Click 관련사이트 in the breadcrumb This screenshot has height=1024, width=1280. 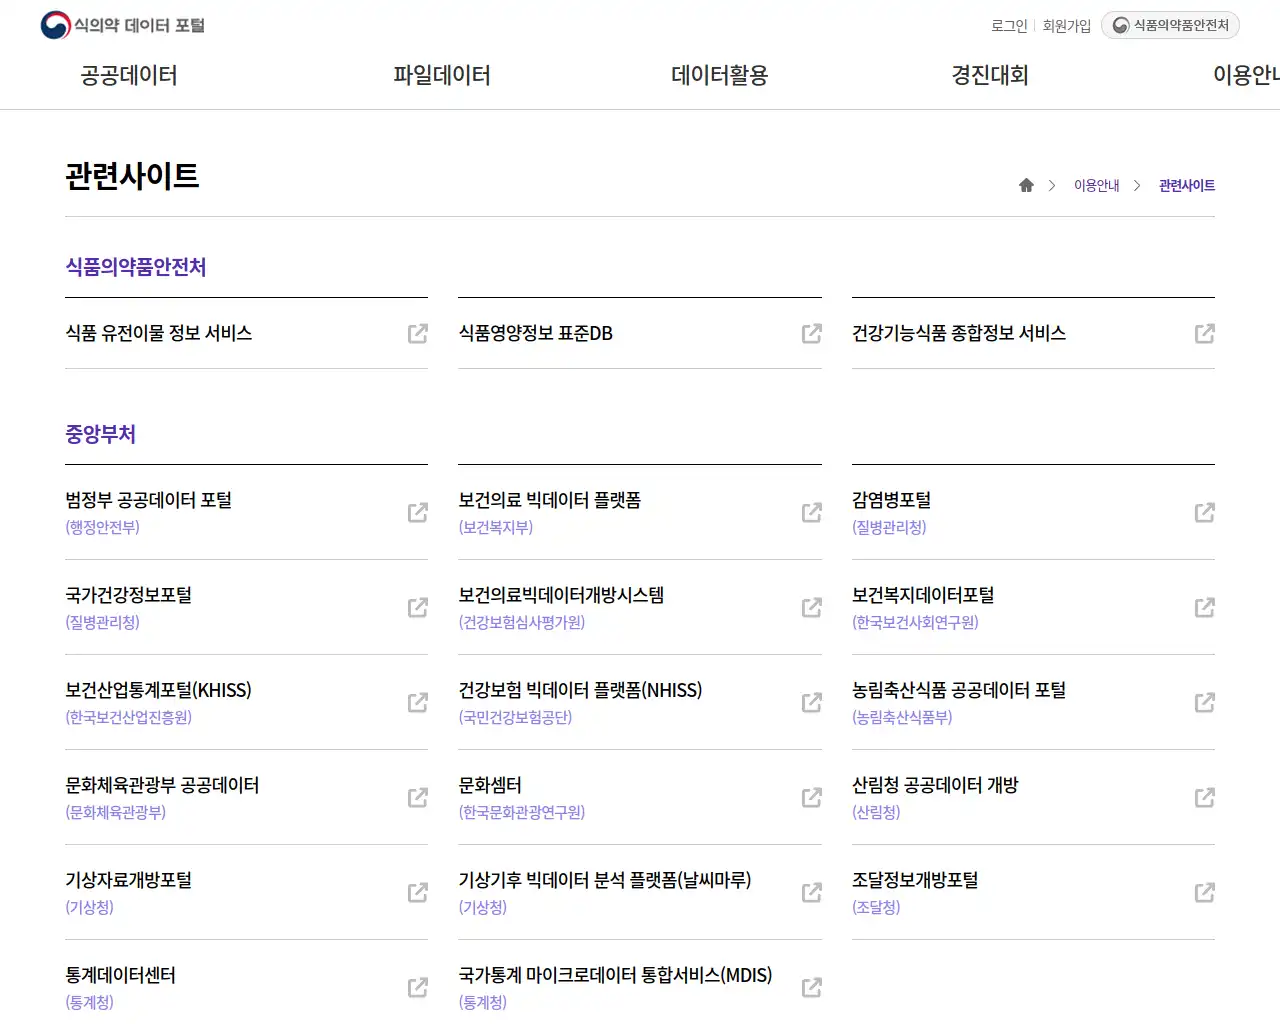point(1187,185)
